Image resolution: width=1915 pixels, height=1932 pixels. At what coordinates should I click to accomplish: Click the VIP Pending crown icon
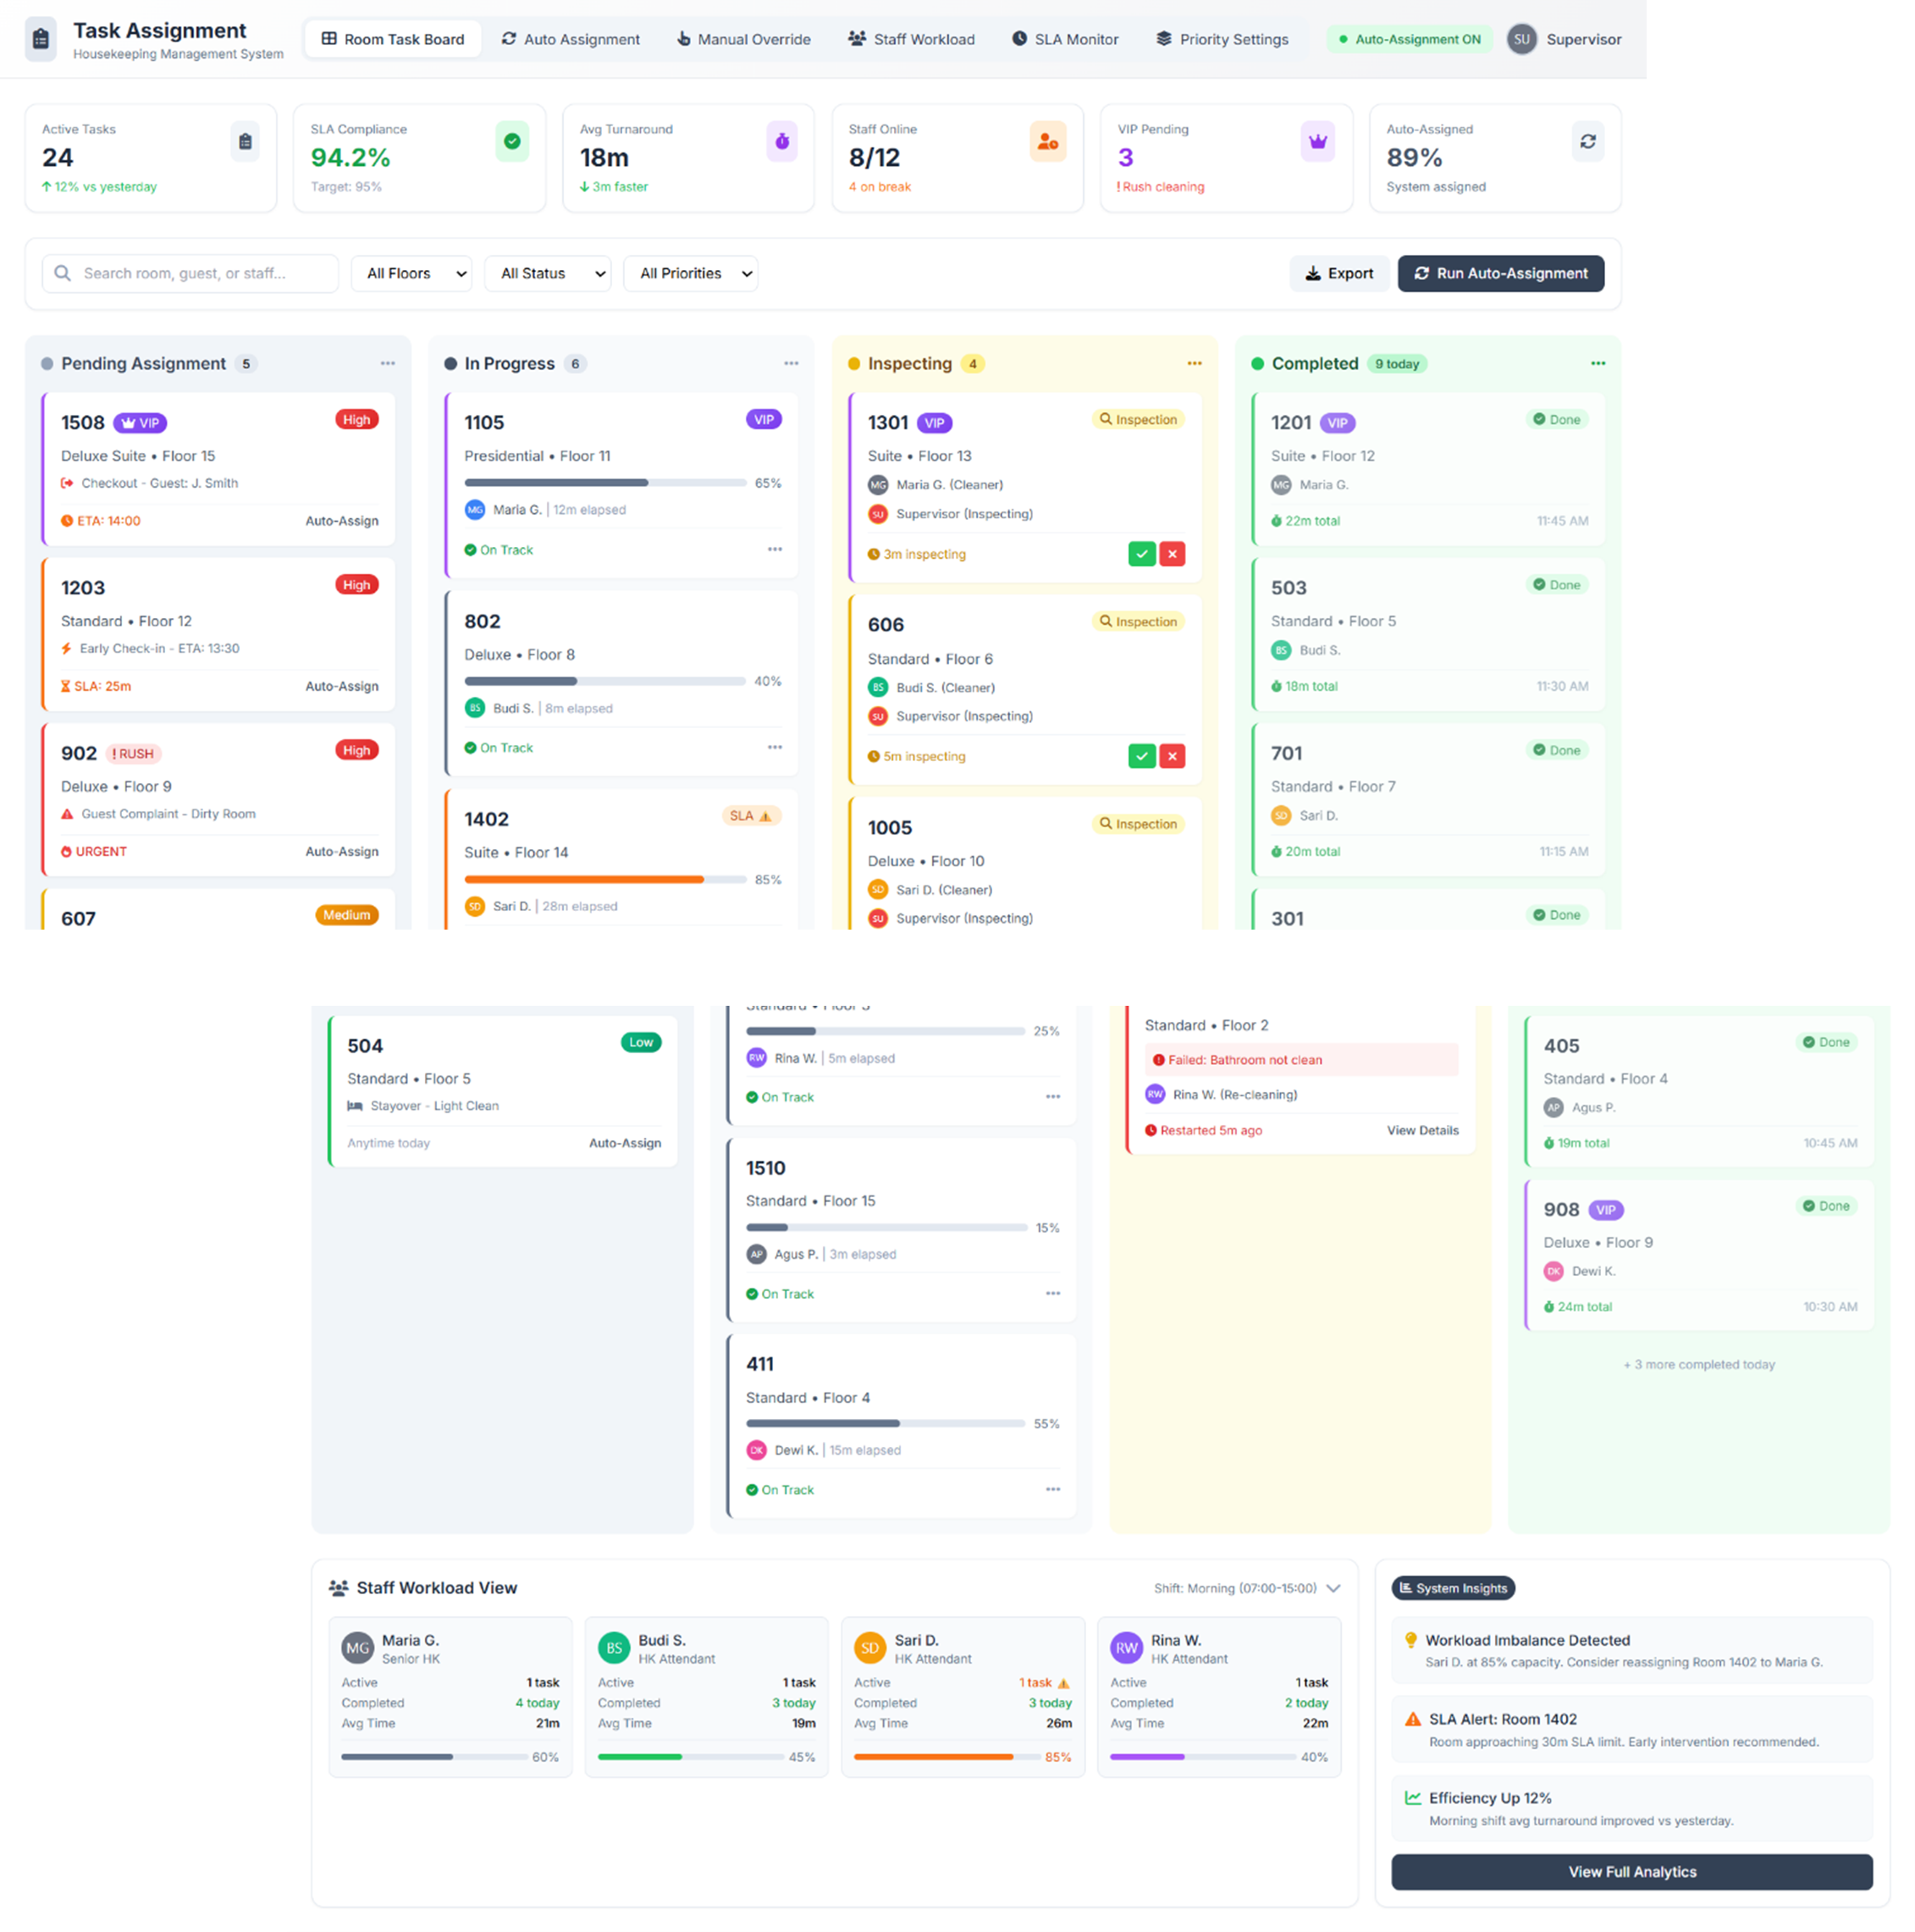1317,142
